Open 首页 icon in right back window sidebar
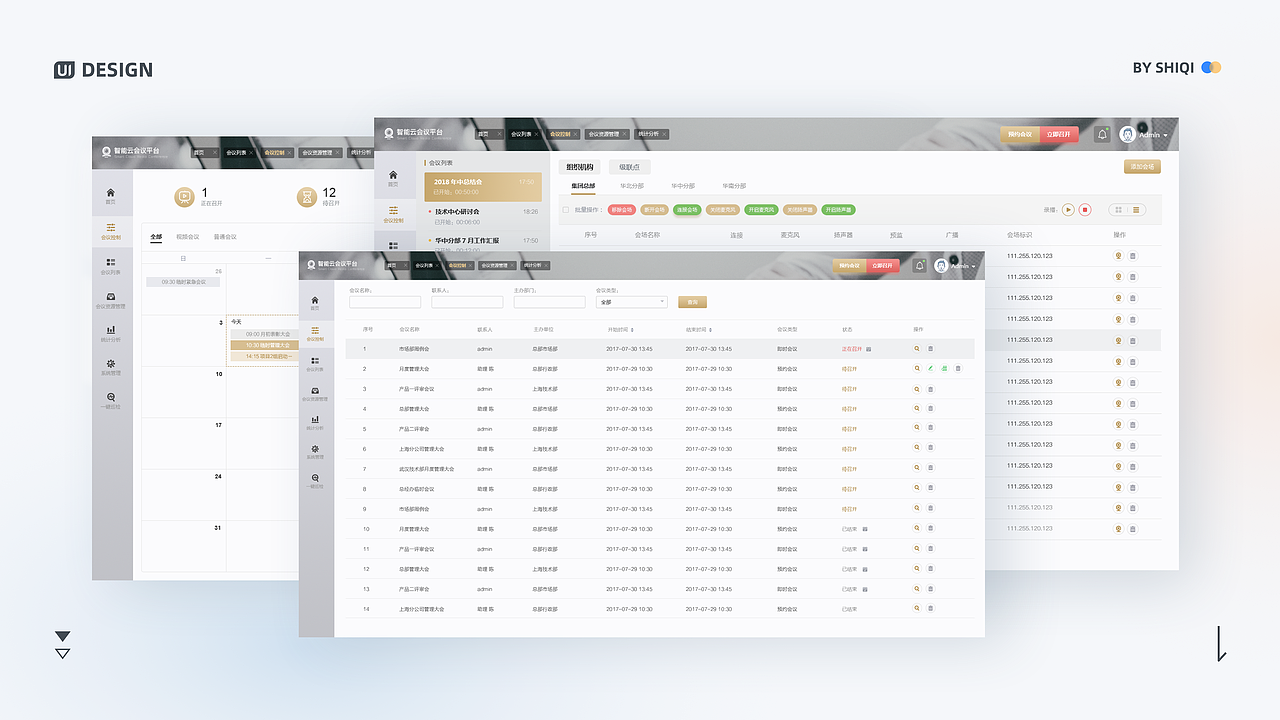1280x720 pixels. 393,174
